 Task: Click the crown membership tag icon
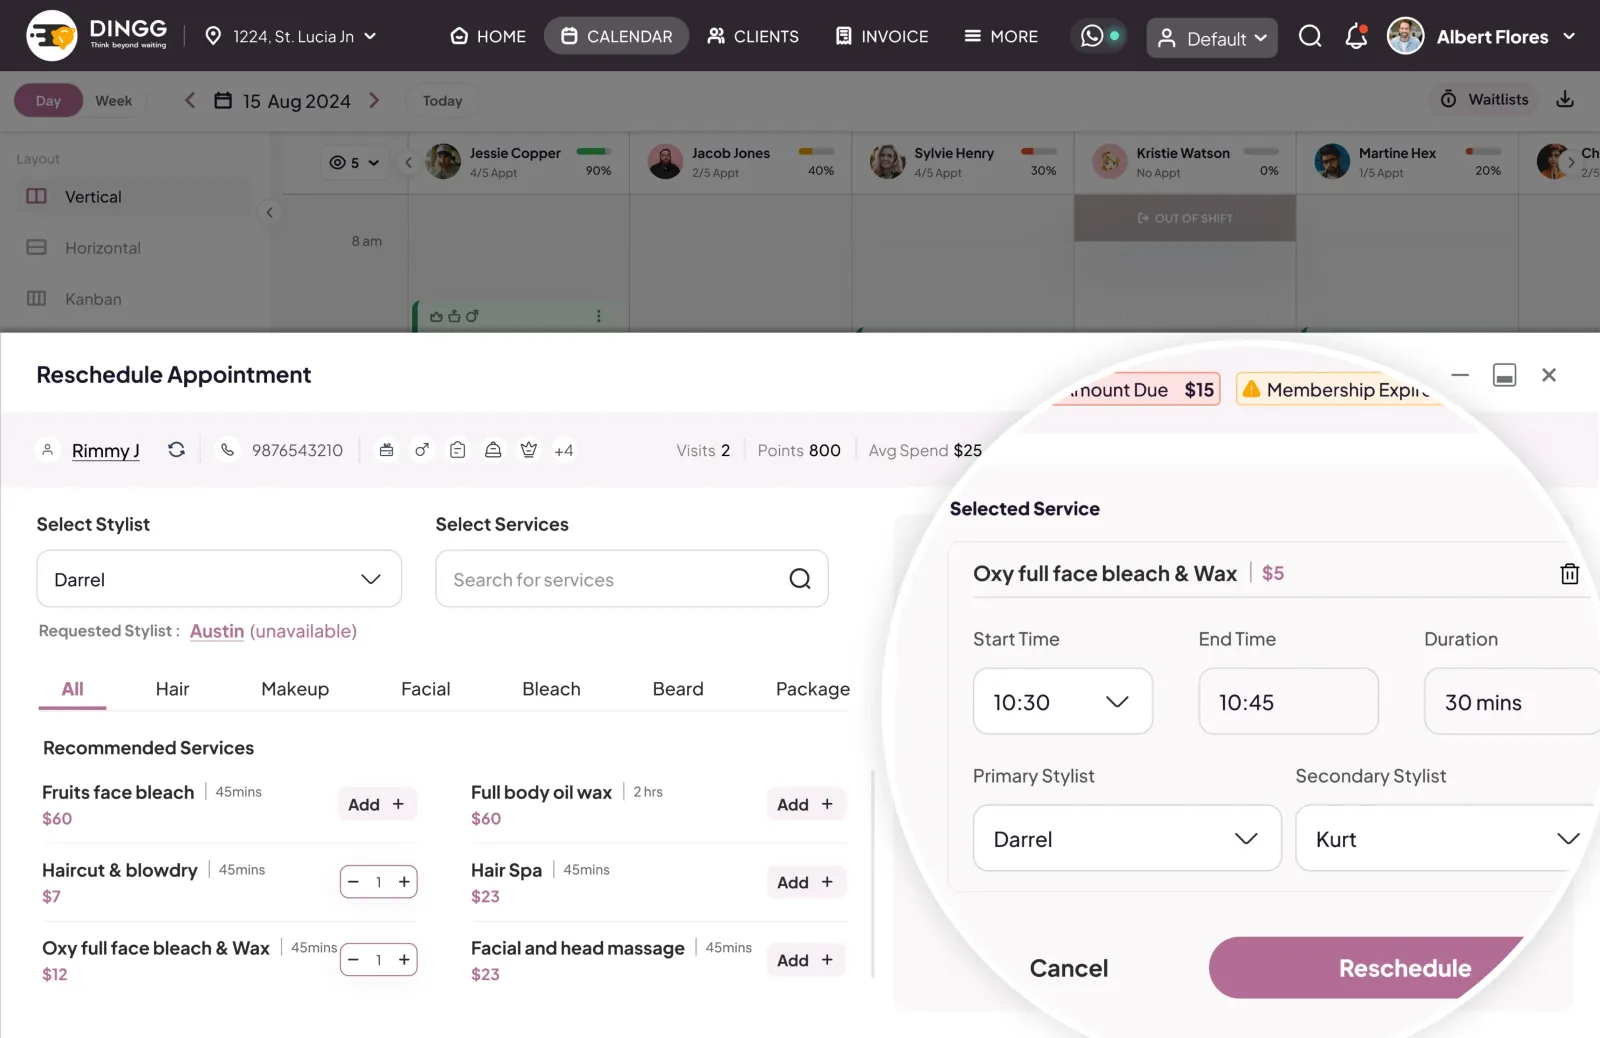pos(529,450)
